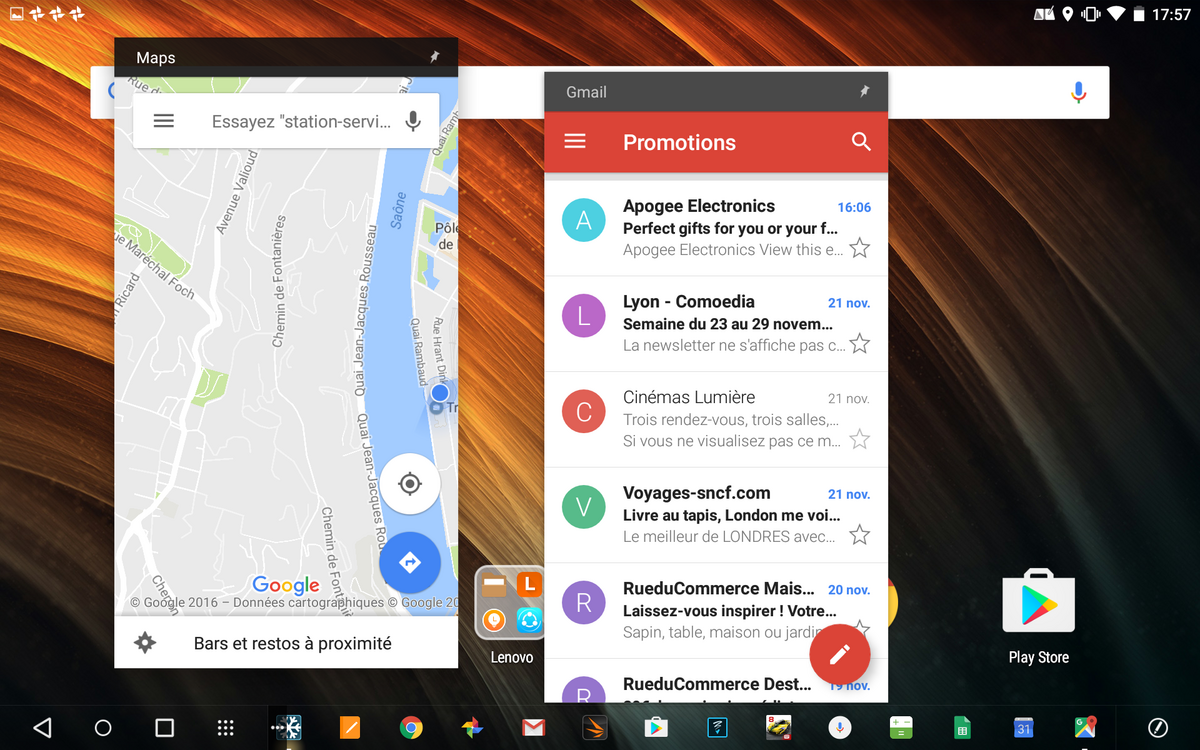Image resolution: width=1200 pixels, height=750 pixels.
Task: Open 'Semaine du 23 au 29' email
Action: point(716,324)
